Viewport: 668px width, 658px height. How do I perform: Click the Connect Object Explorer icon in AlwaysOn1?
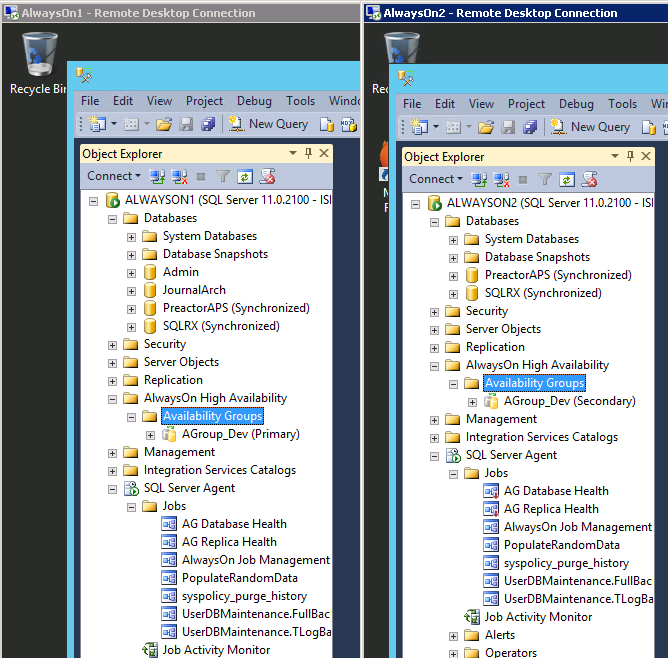[x=157, y=176]
